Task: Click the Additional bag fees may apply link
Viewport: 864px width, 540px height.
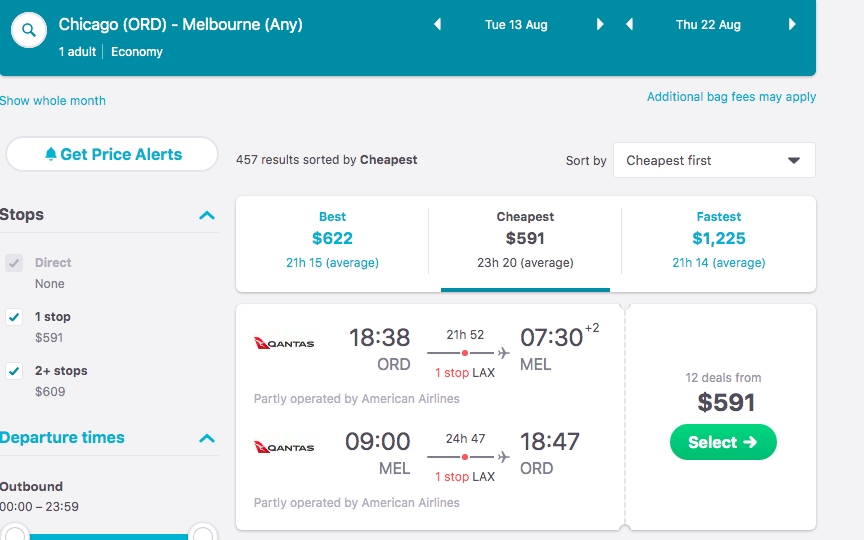Action: (731, 97)
